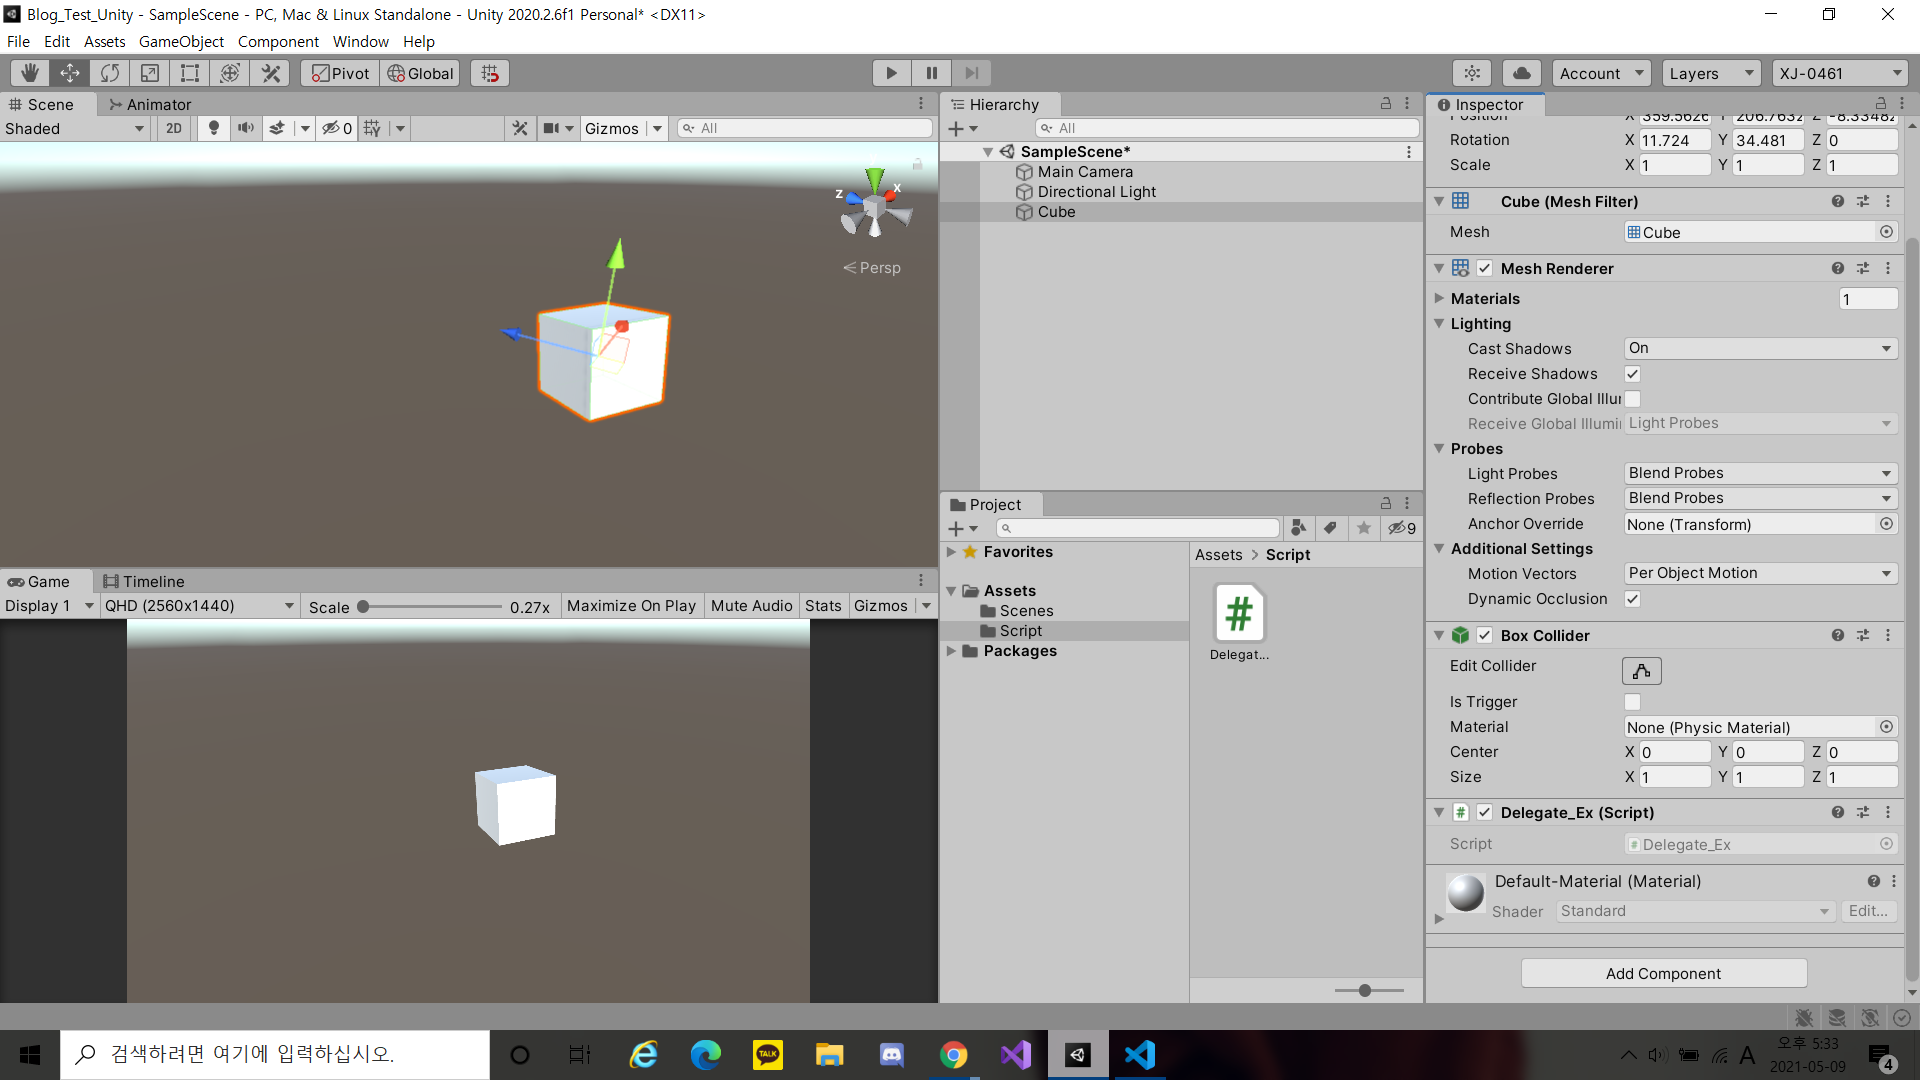Select the Cube in the Hierarchy
This screenshot has height=1080, width=1920.
1055,211
